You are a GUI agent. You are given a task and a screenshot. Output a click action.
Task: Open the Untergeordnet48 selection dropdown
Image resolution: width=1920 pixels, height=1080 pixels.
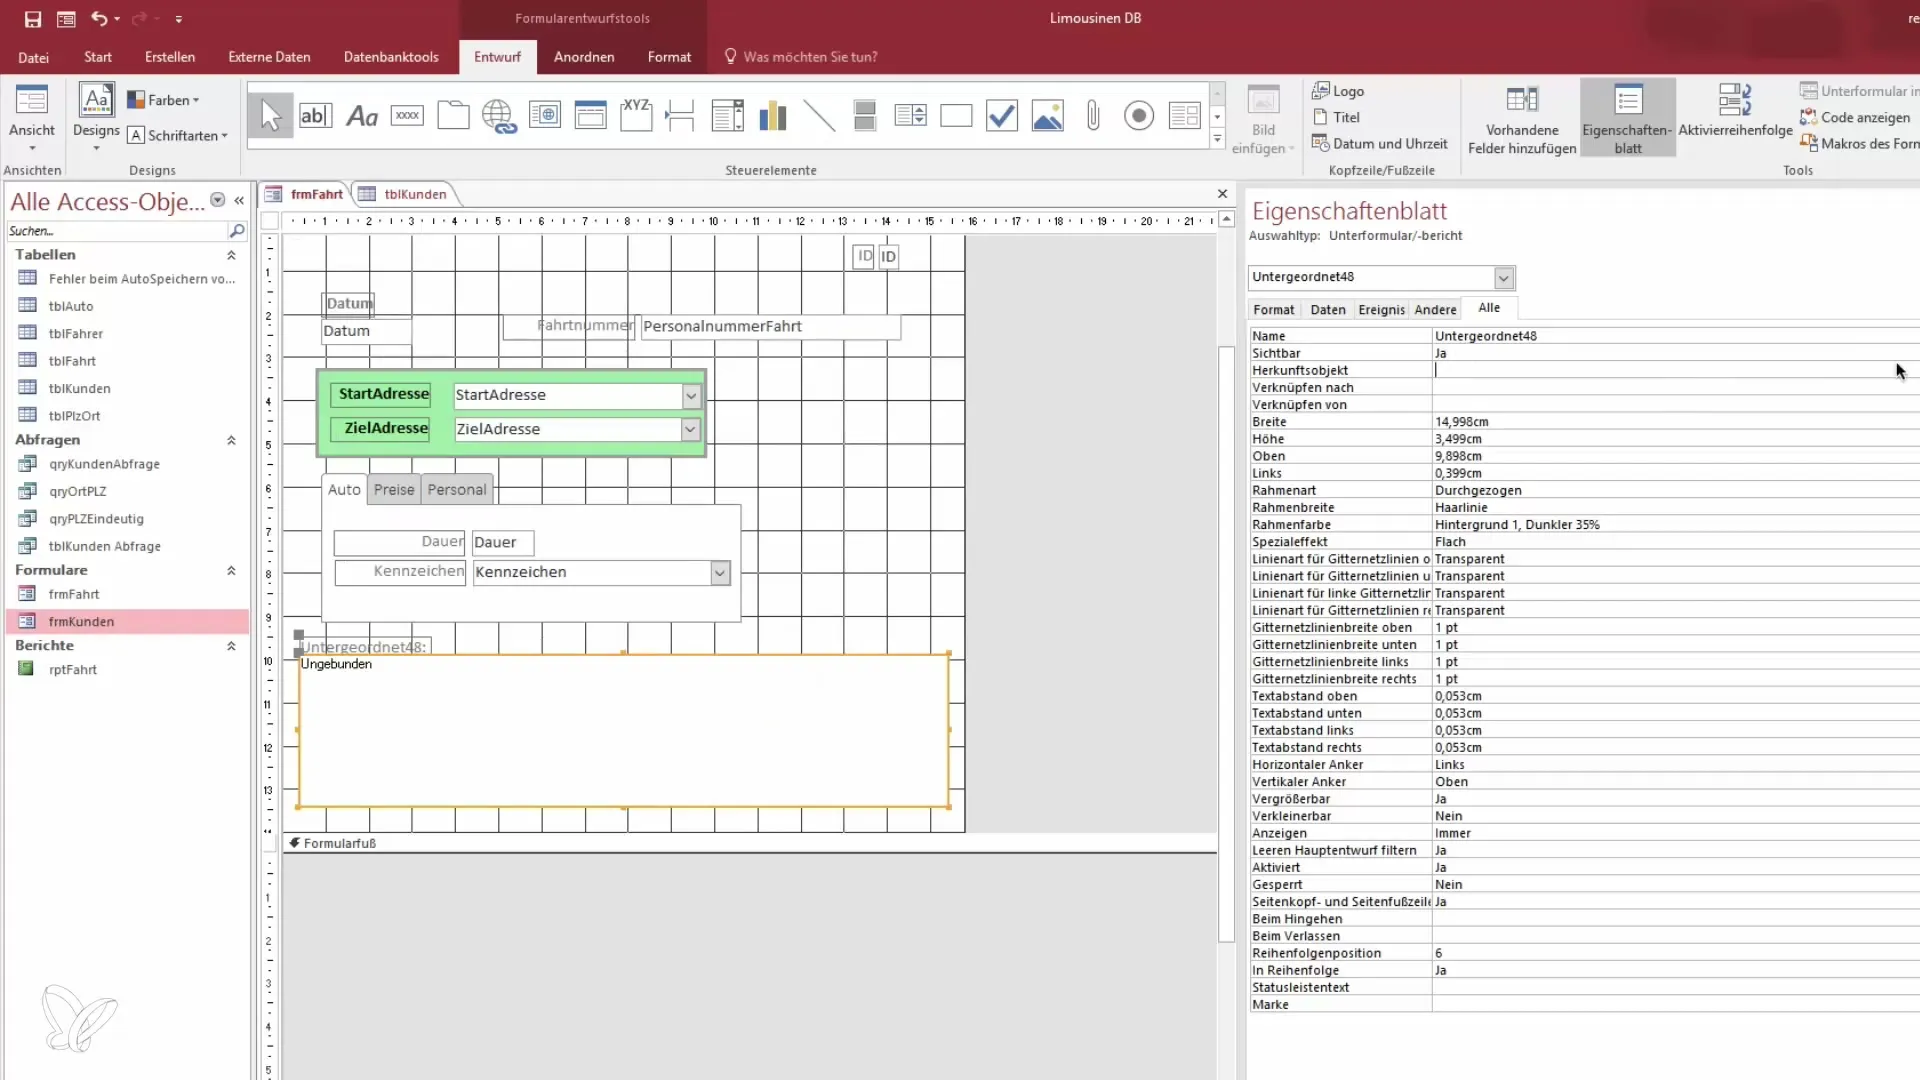tap(1503, 278)
